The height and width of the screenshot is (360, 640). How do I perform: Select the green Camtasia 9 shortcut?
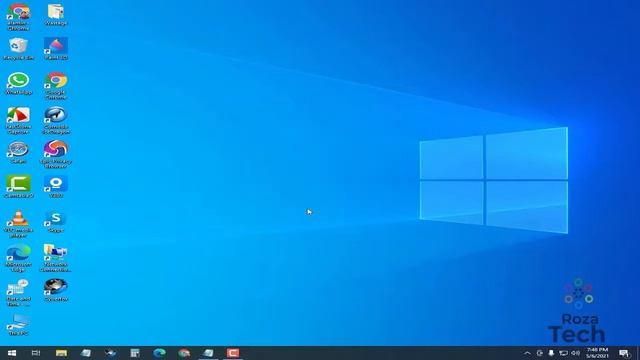[x=18, y=187]
